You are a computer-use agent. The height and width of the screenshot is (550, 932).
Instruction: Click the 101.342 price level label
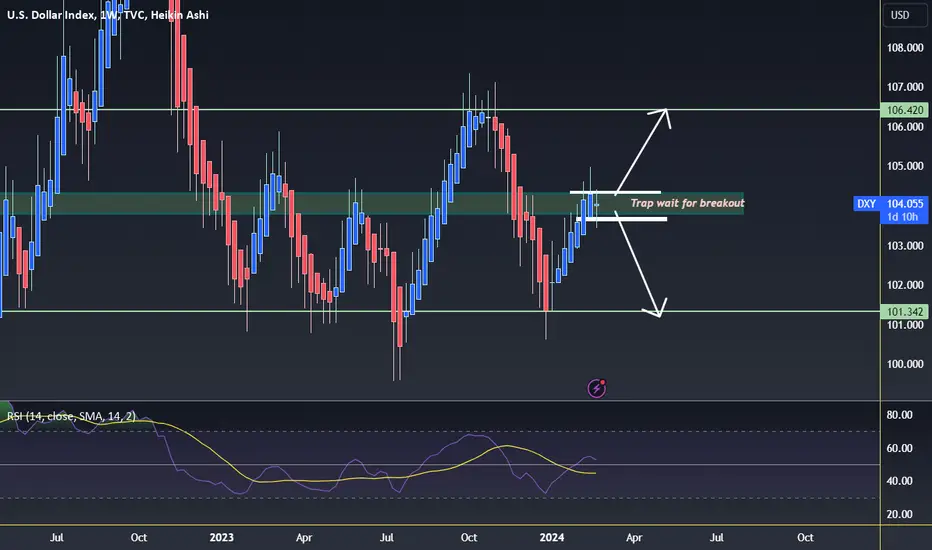click(905, 312)
